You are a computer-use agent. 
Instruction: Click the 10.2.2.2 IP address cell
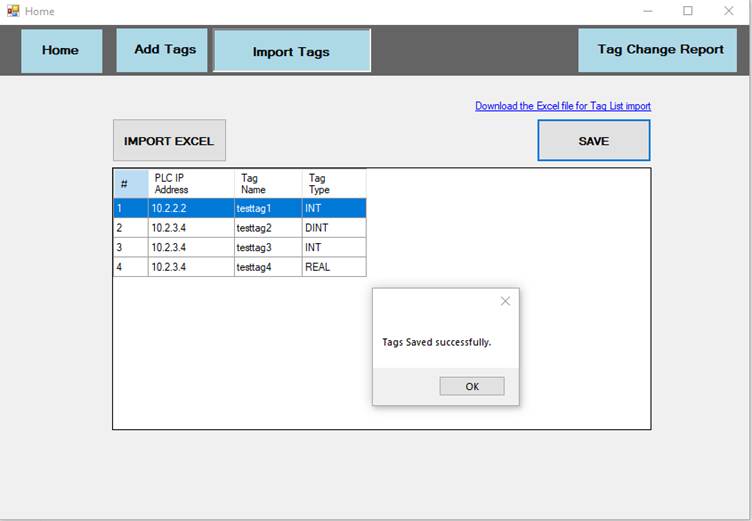pos(190,208)
